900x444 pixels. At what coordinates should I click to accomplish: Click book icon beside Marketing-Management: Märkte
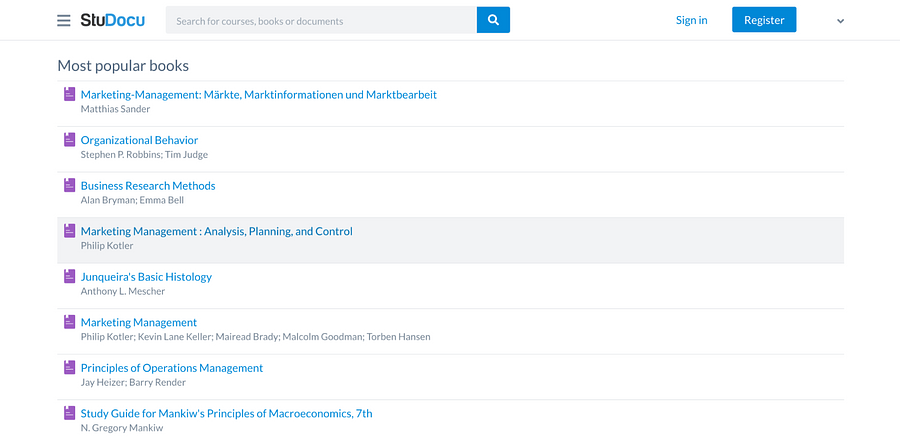tap(69, 94)
